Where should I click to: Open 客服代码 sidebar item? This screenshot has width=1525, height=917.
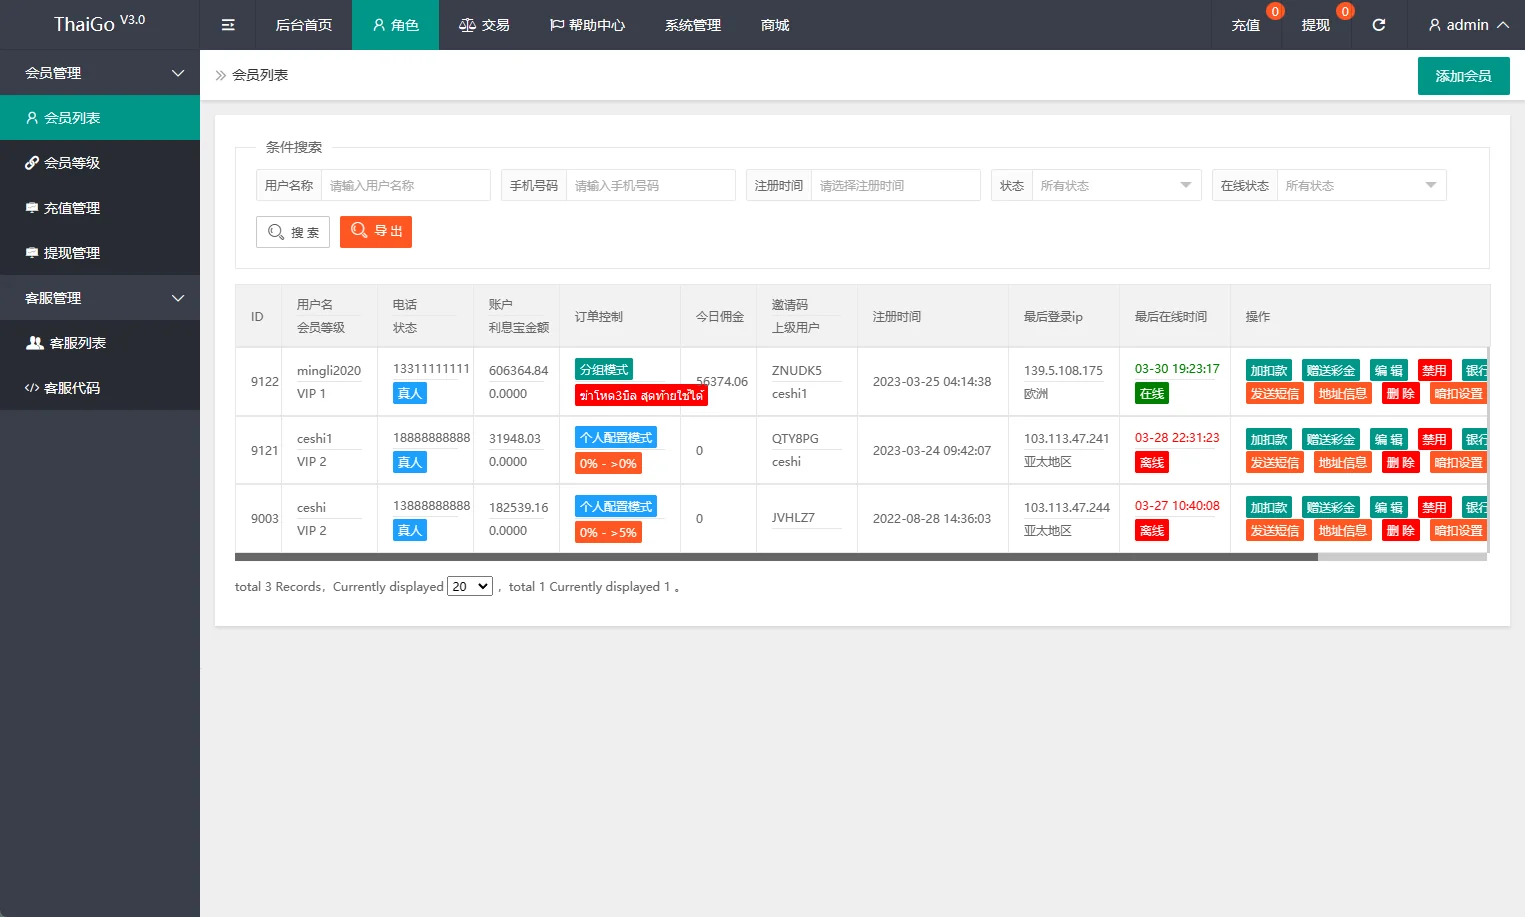coord(72,388)
